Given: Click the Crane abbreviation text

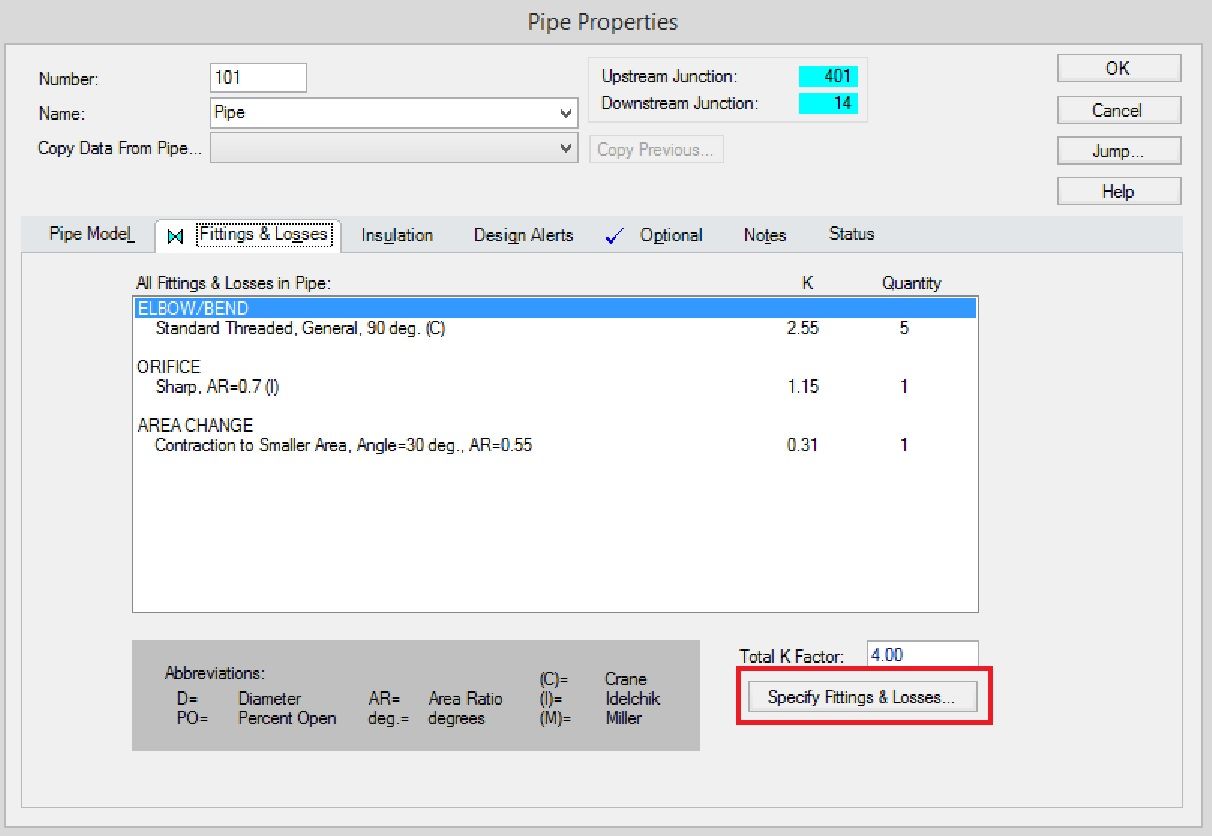Looking at the screenshot, I should tap(626, 679).
